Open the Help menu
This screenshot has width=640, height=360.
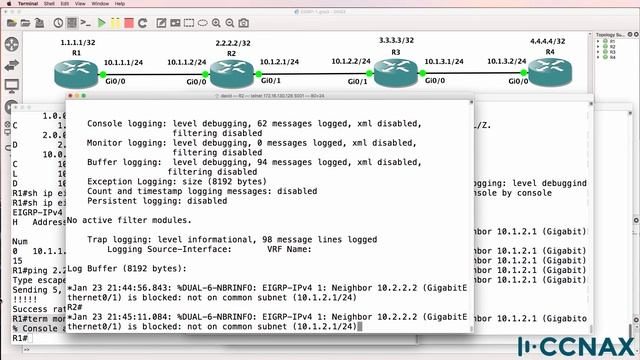coord(120,3)
